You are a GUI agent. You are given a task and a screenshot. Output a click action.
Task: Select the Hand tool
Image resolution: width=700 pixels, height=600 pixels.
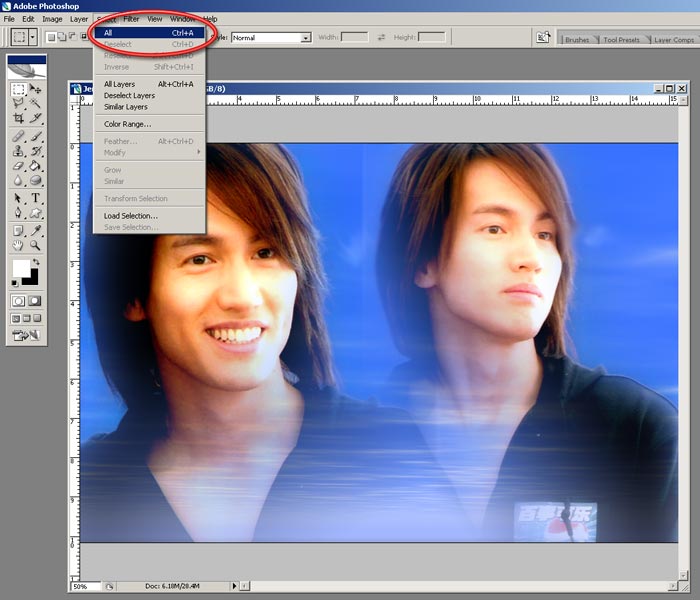pos(18,245)
